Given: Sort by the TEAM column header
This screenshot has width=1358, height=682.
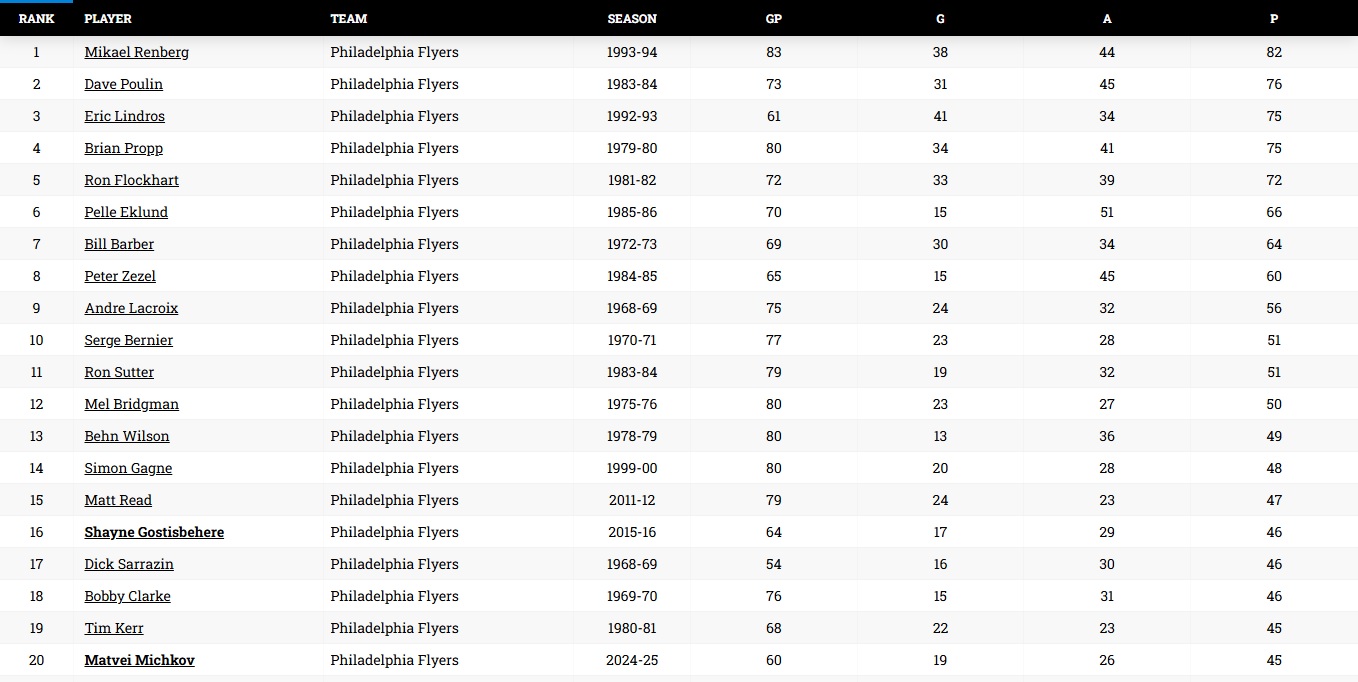Looking at the screenshot, I should pyautogui.click(x=349, y=18).
